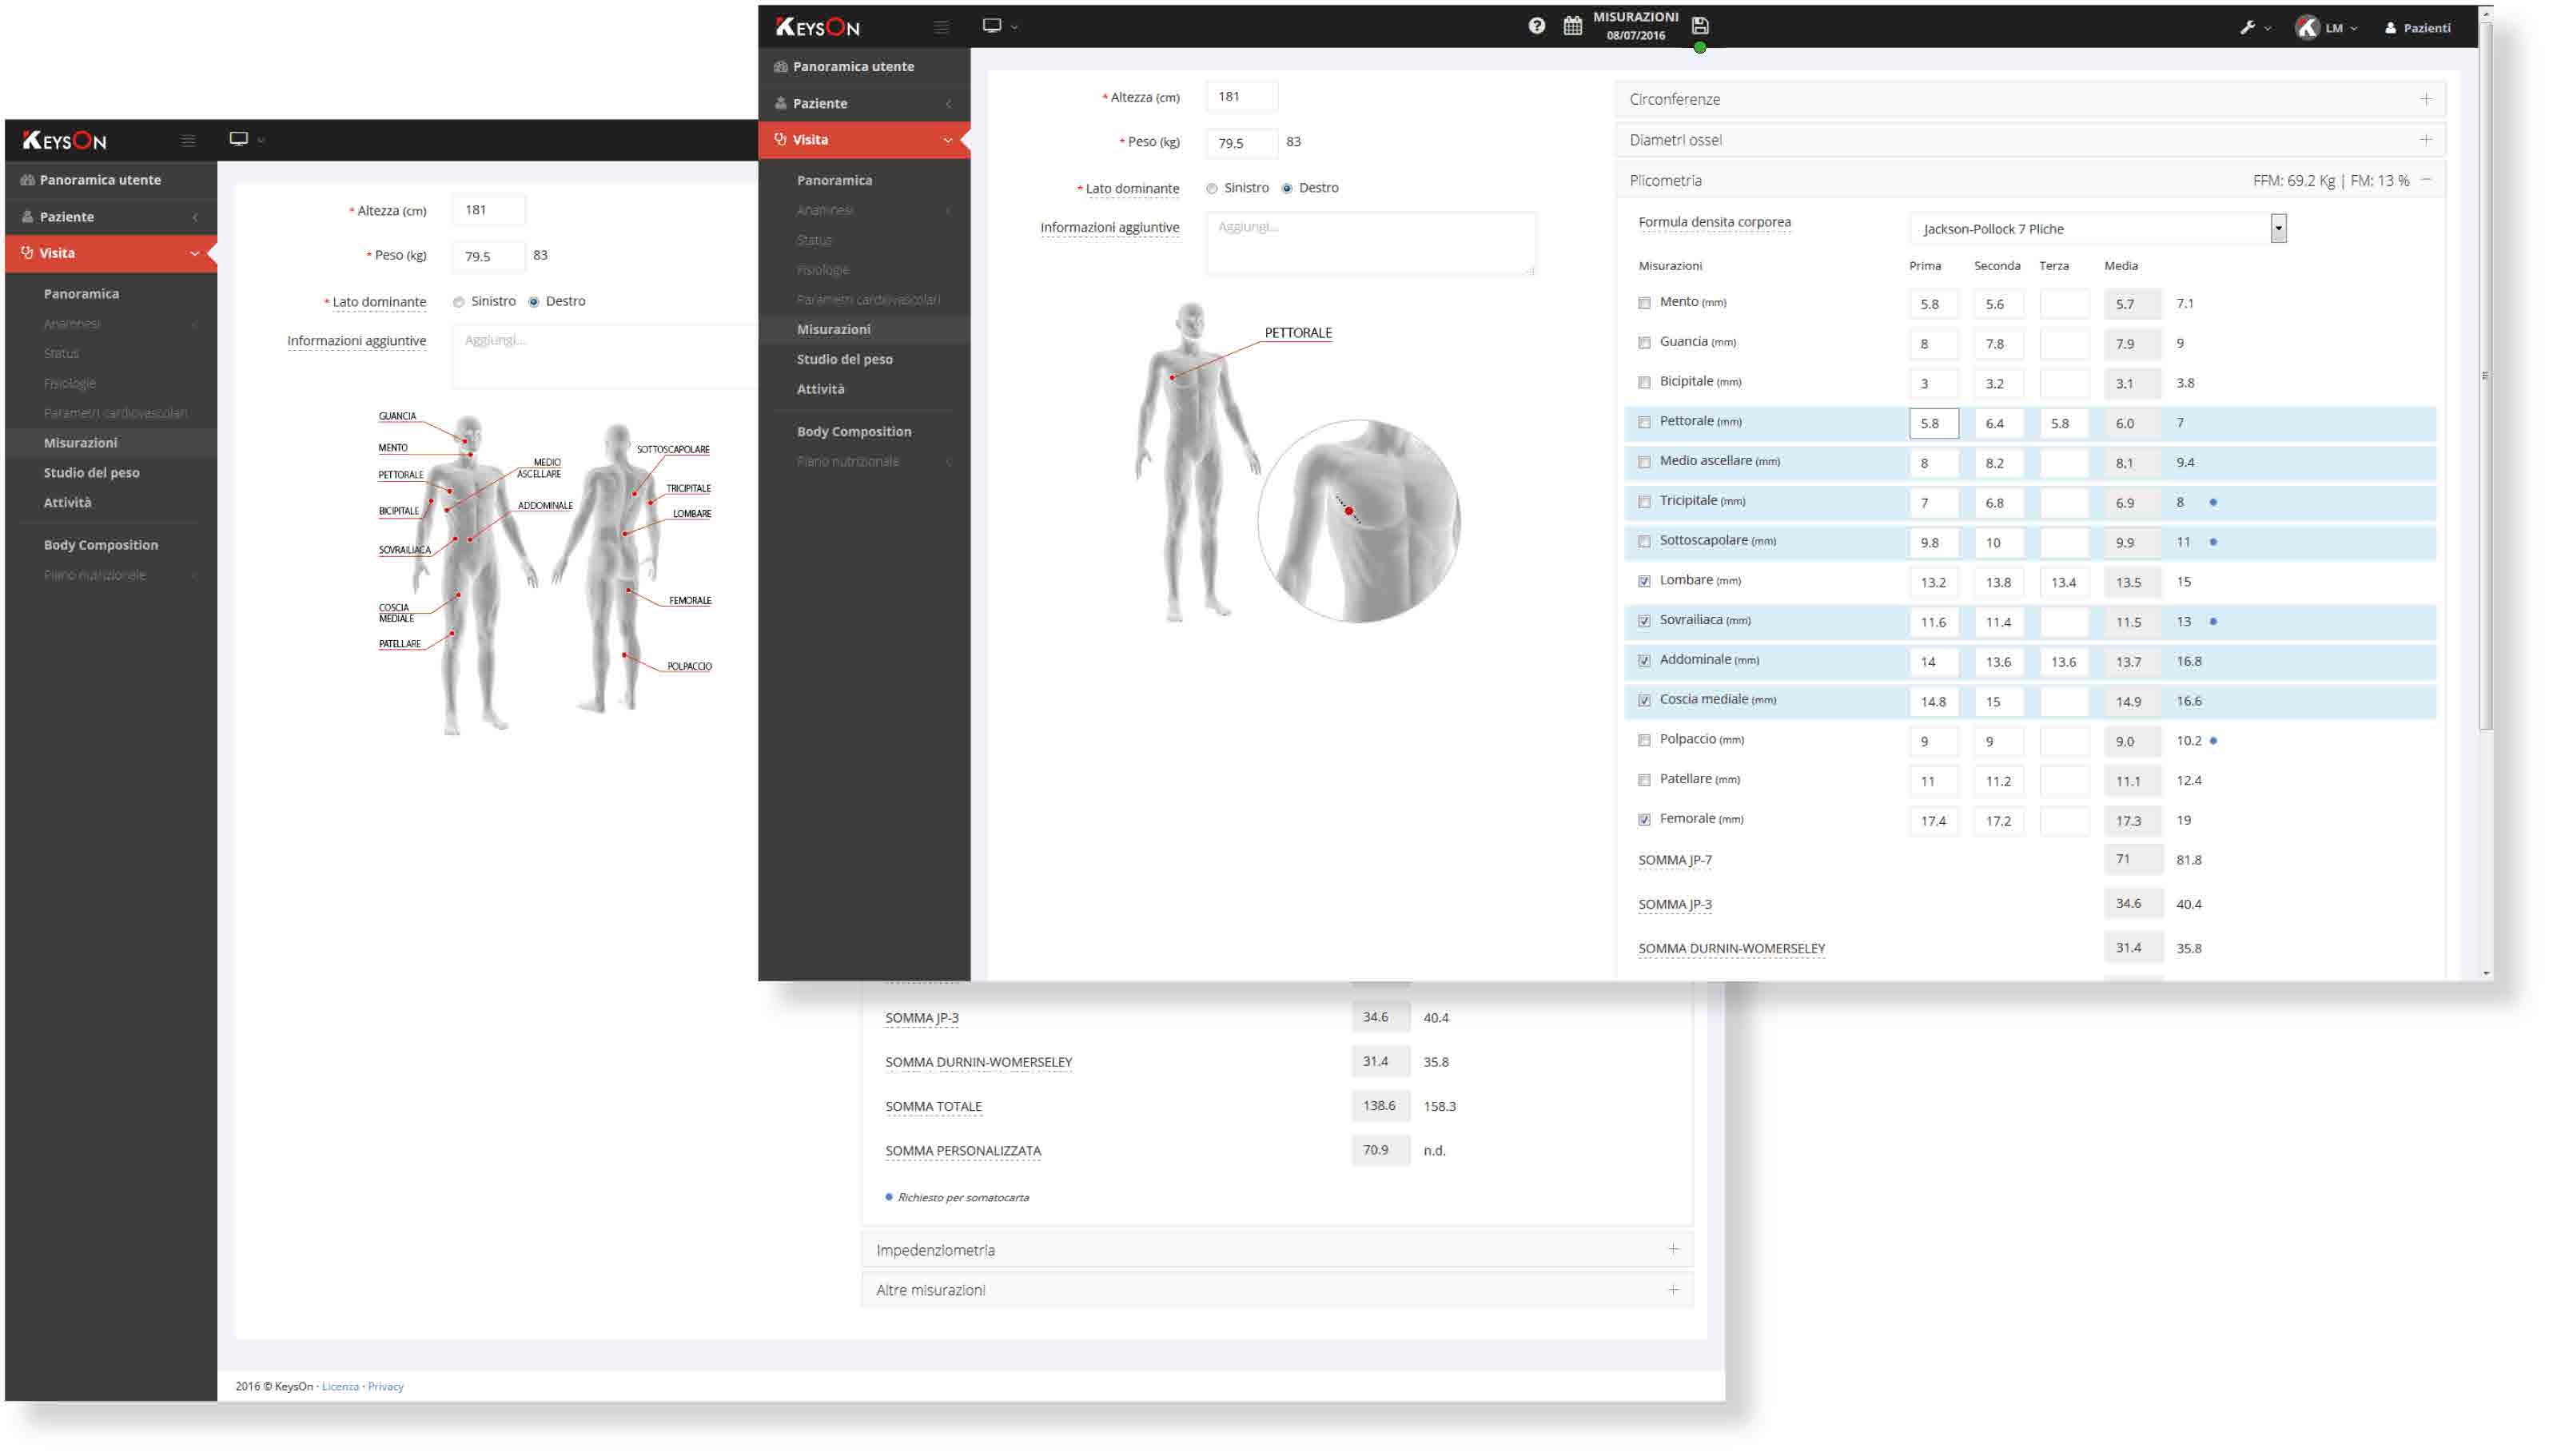Click the SOMMA JP-7 label in front window
This screenshot has height=1456, width=2549.
(x=1674, y=860)
